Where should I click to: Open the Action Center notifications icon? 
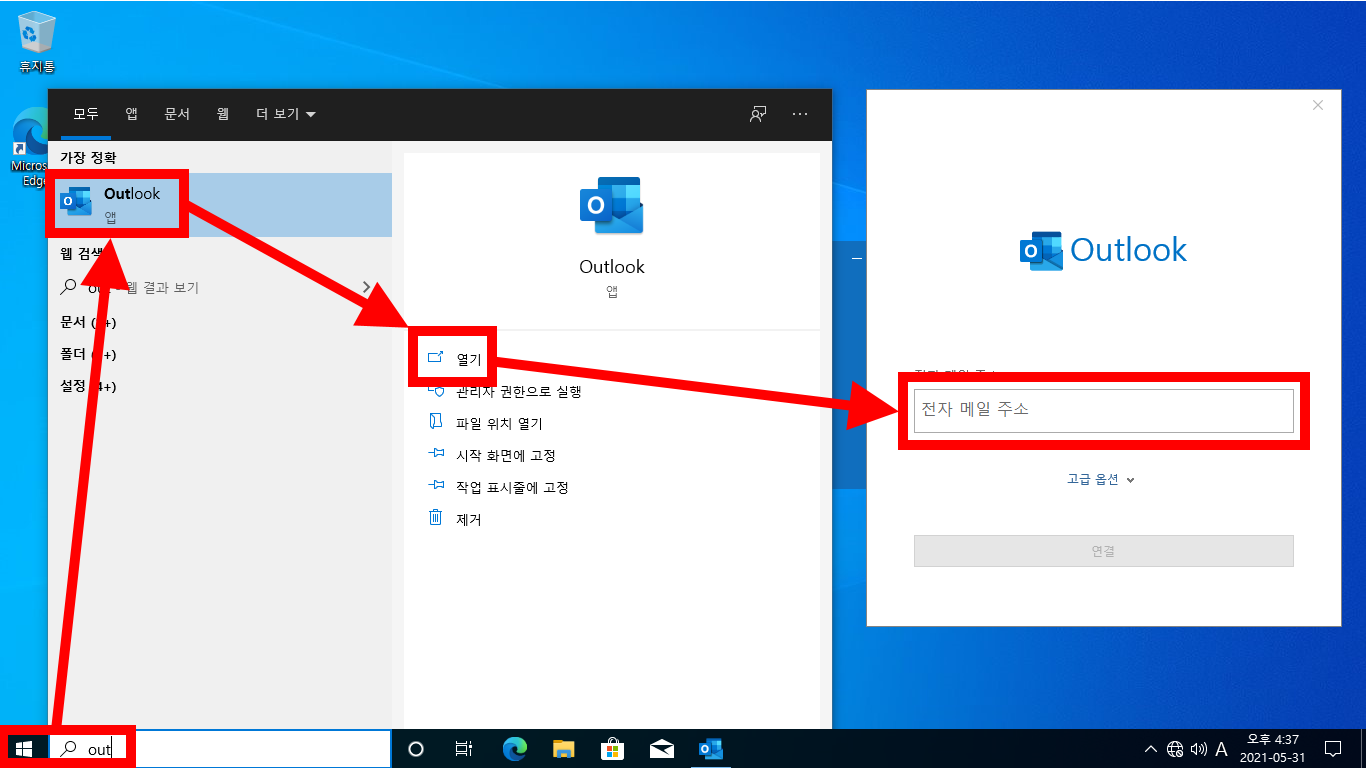click(x=1332, y=748)
